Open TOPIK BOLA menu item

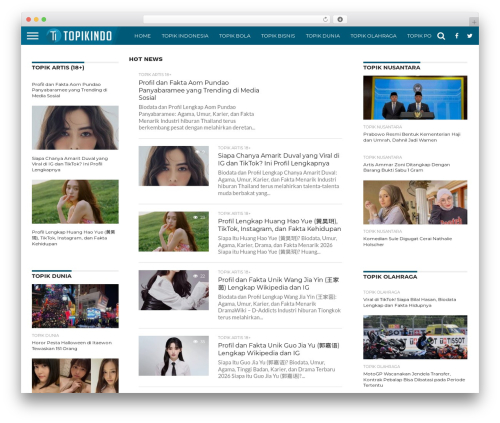point(235,36)
